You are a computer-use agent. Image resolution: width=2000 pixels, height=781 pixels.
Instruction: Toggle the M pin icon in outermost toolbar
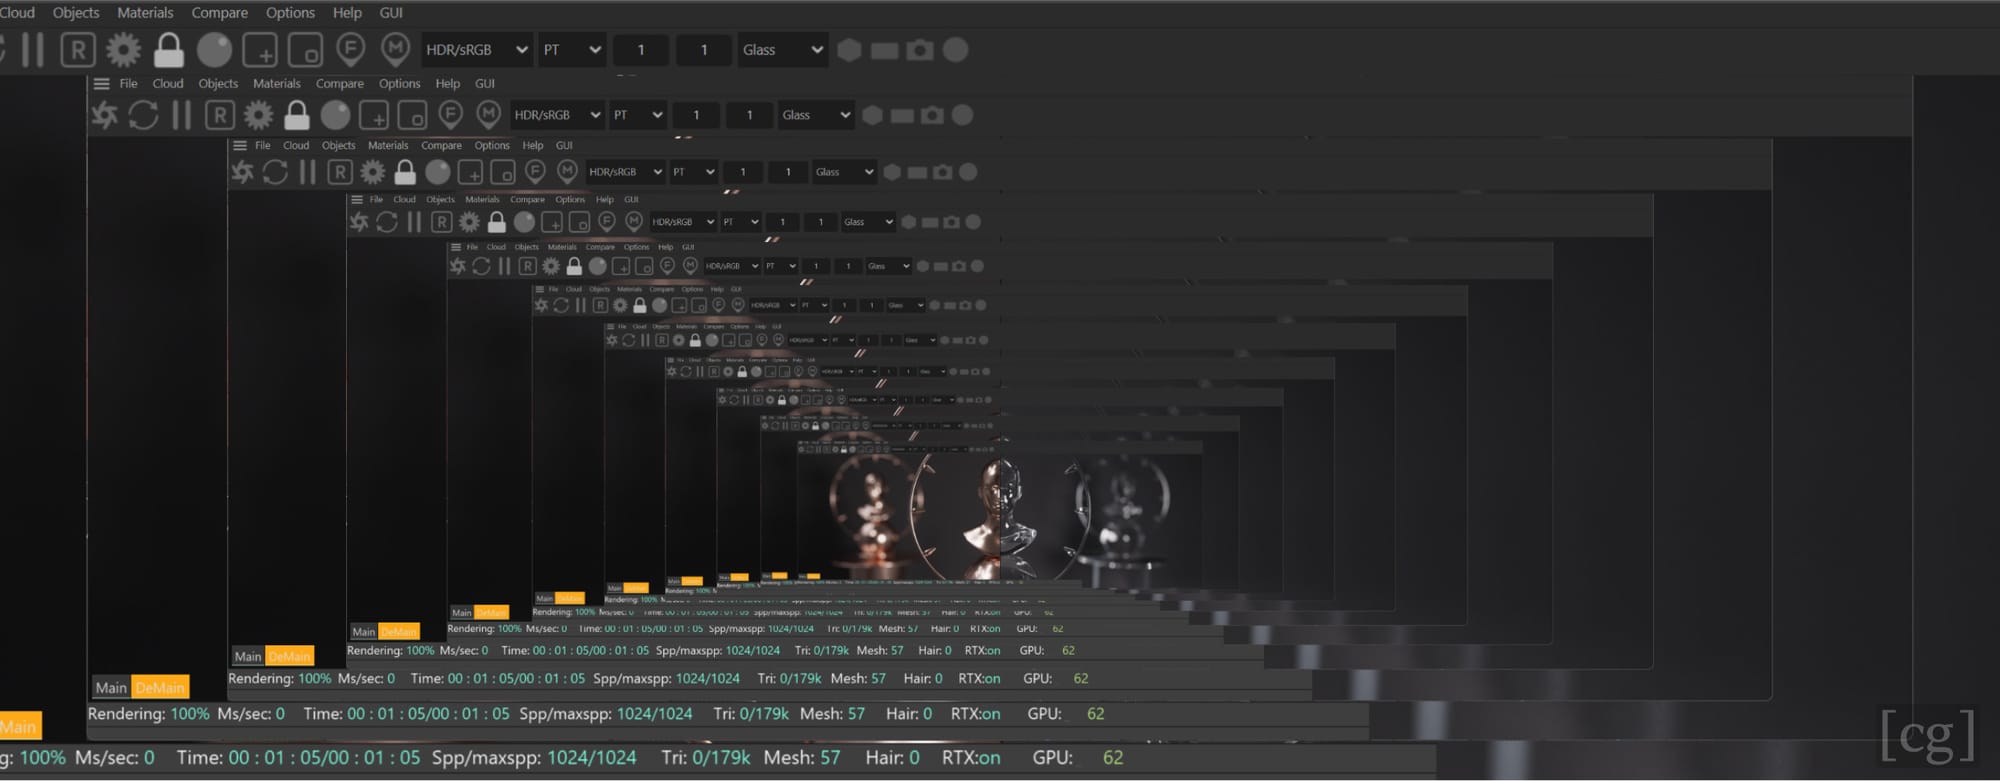[x=396, y=49]
